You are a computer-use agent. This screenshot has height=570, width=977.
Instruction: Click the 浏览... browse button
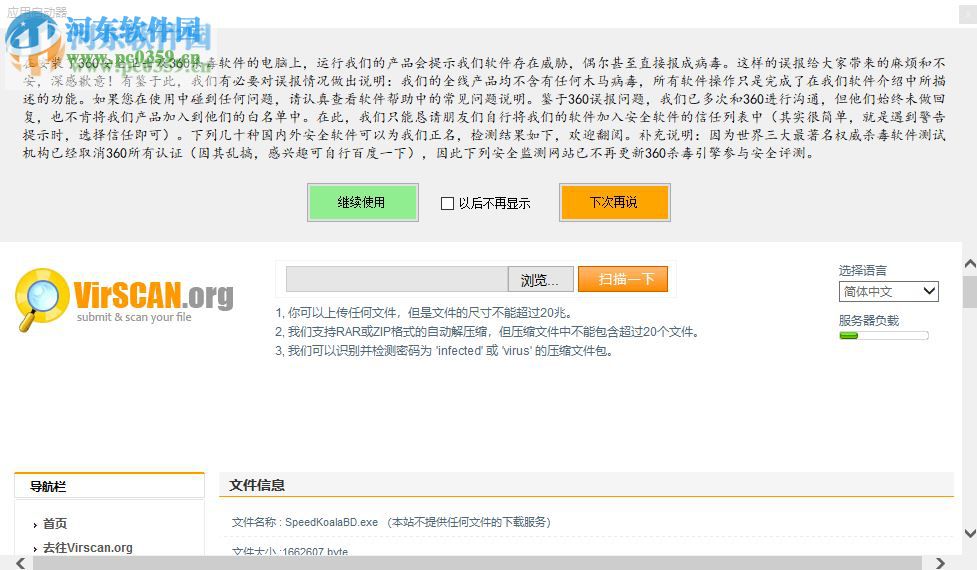point(541,279)
